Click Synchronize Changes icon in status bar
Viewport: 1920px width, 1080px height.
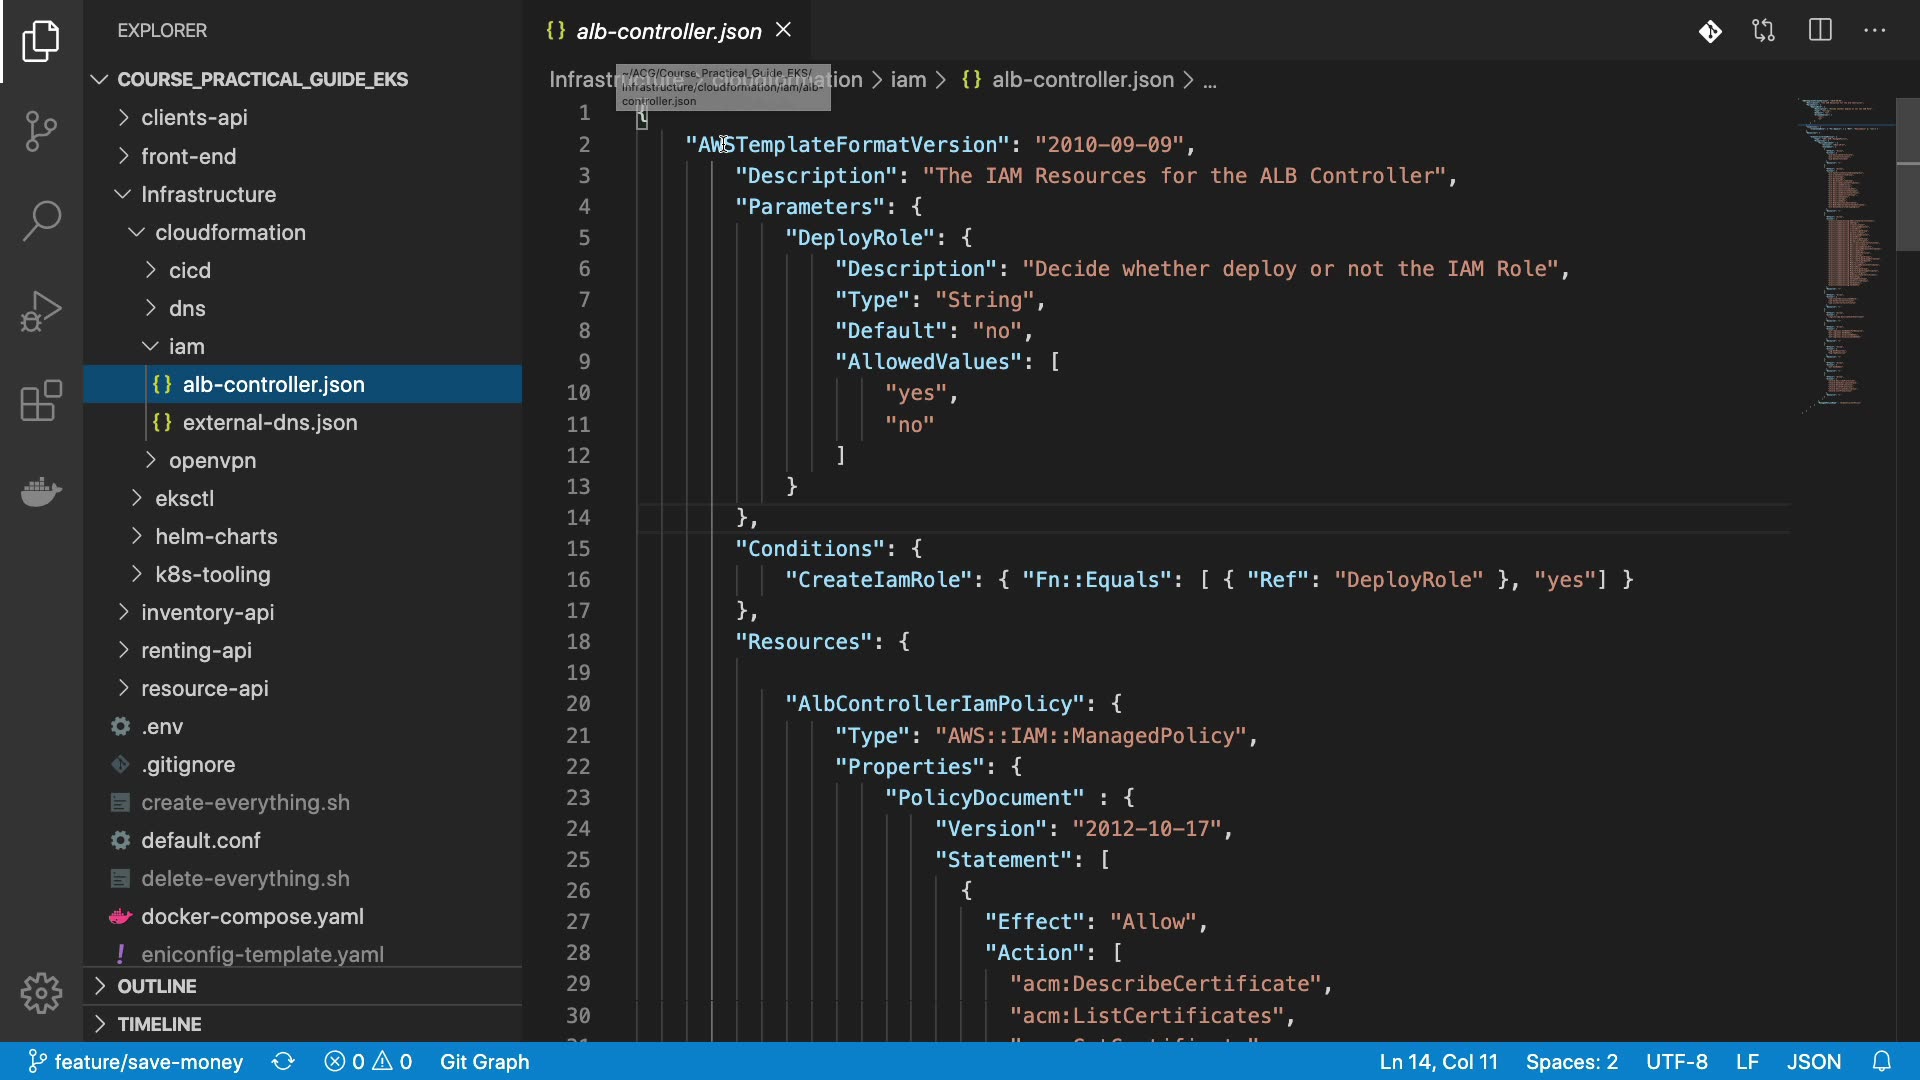click(283, 1062)
